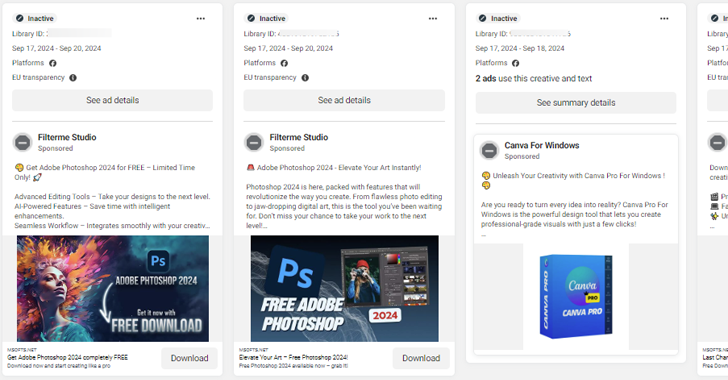
Task: Open the Canva For Windows page name link
Action: [542, 145]
